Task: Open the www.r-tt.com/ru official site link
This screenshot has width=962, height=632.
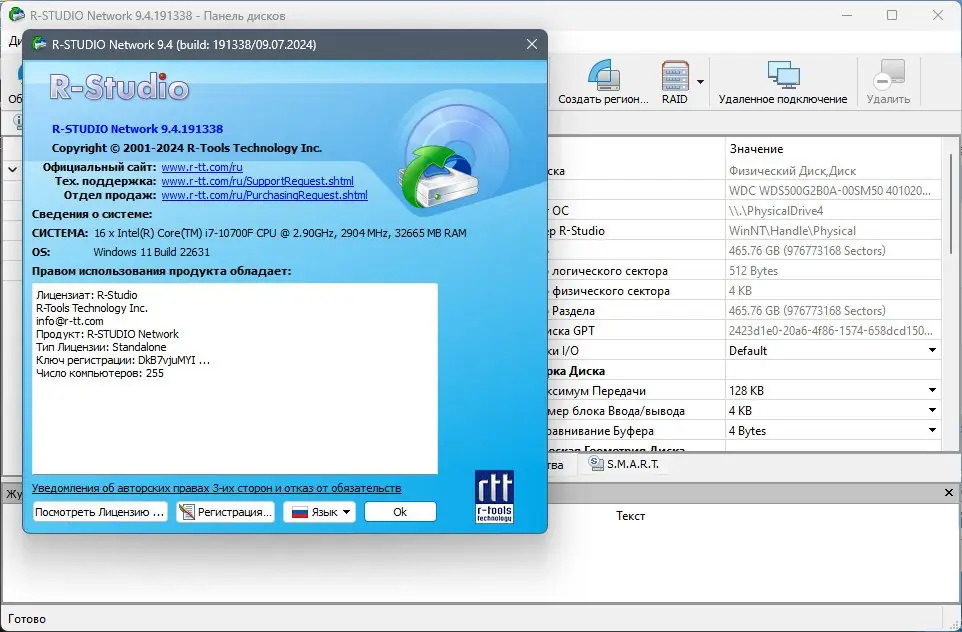Action: coord(202,167)
